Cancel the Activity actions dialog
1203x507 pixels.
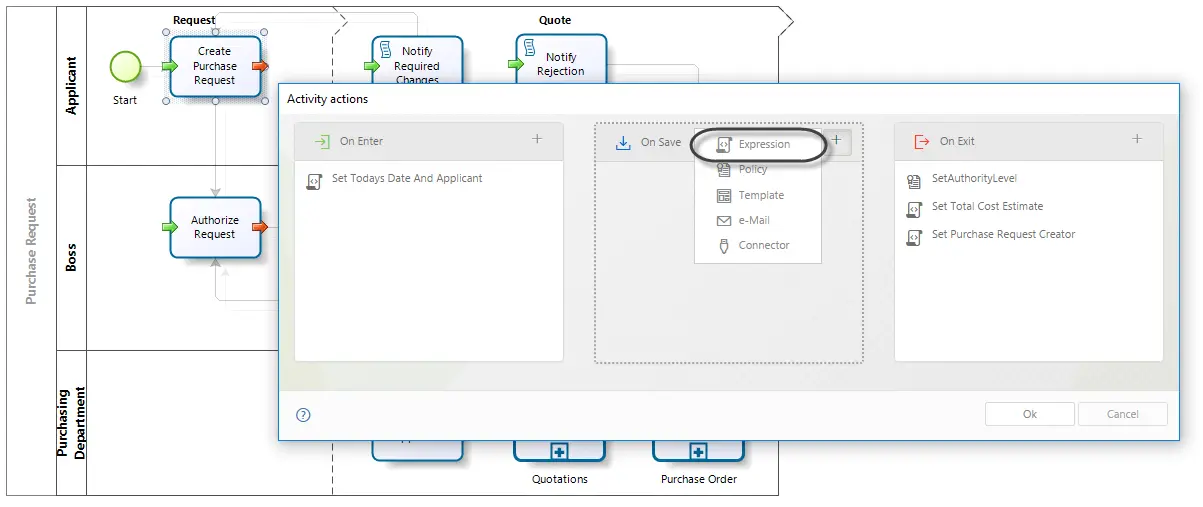coord(1122,414)
